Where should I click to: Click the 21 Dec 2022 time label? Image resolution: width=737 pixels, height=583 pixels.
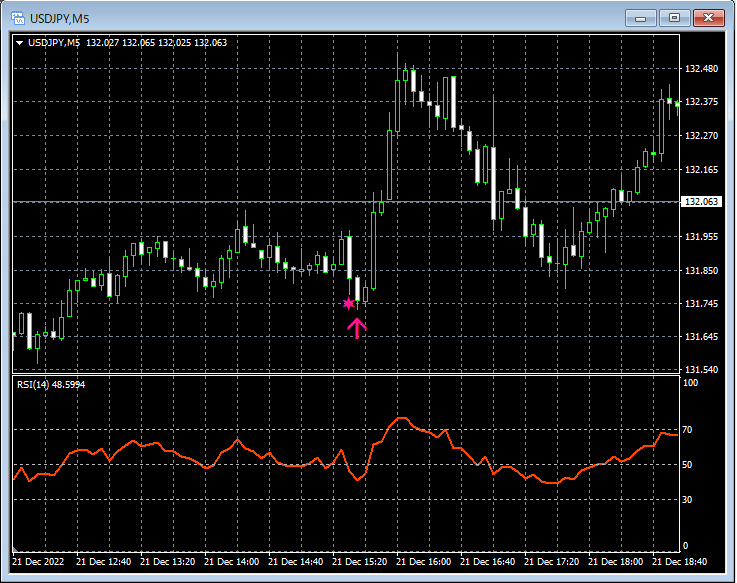[38, 561]
